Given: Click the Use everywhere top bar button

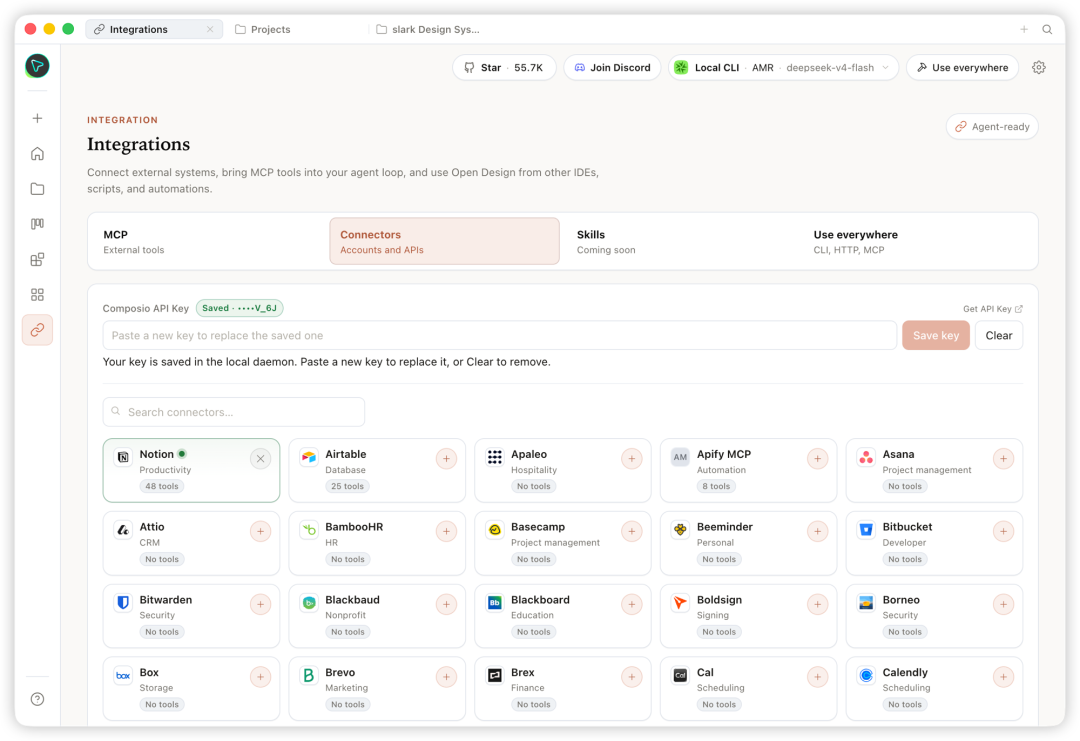Looking at the screenshot, I should 962,67.
